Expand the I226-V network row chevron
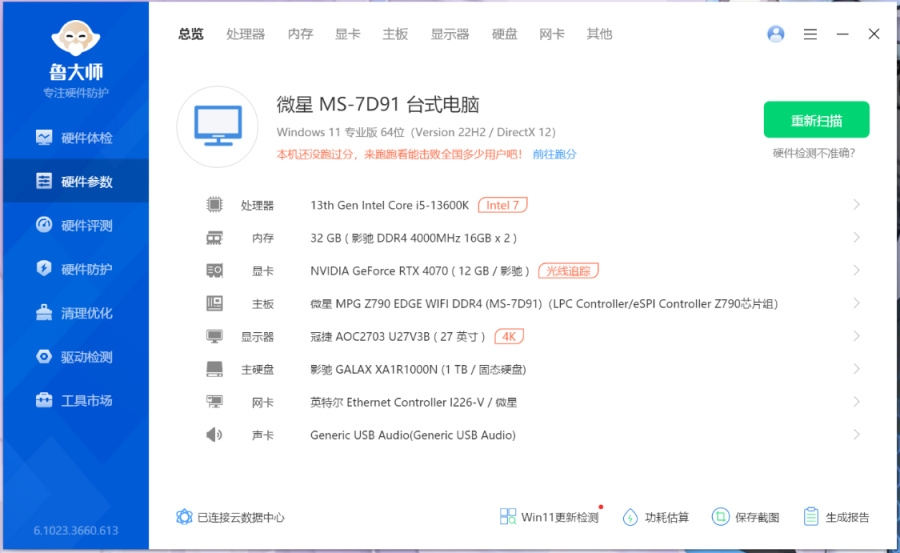The width and height of the screenshot is (900, 553). [x=856, y=401]
